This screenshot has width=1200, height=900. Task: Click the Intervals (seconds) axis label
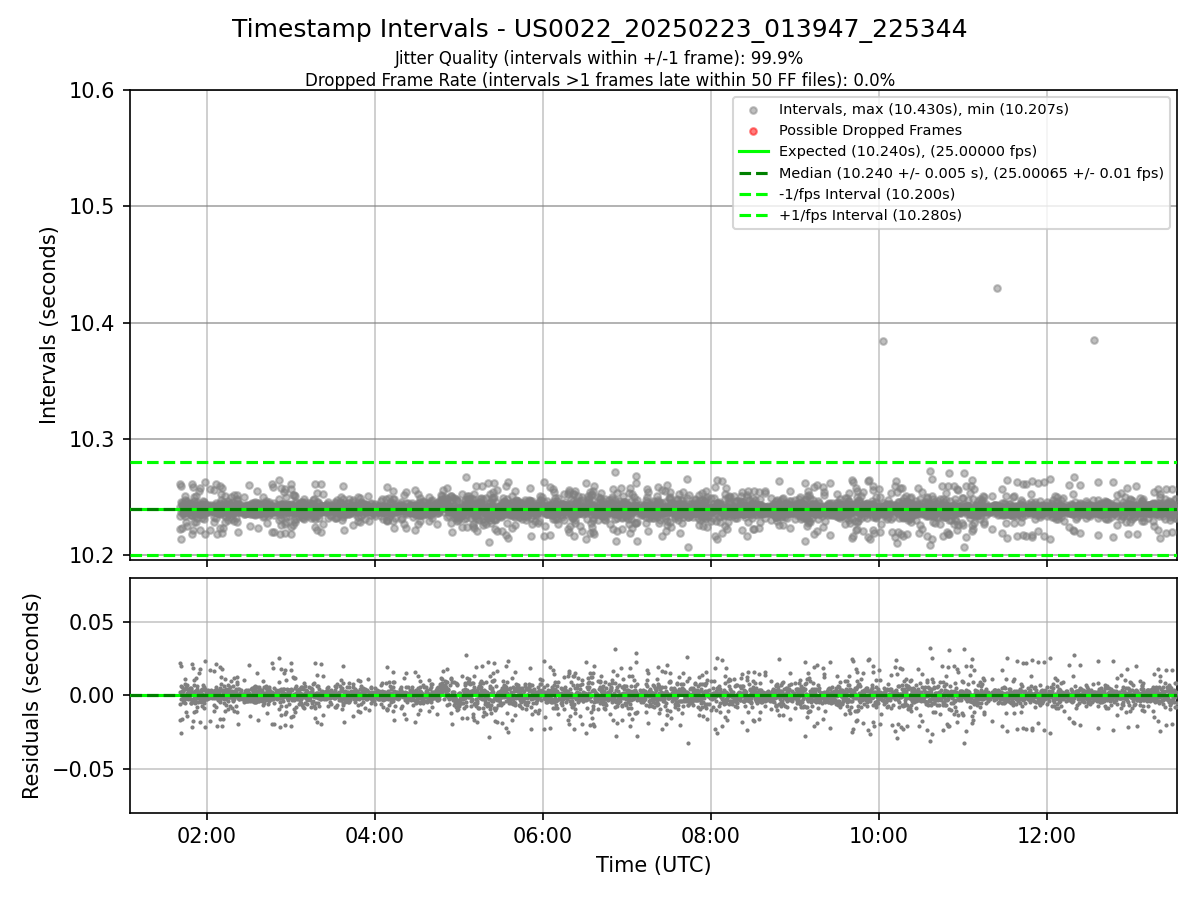tap(49, 324)
